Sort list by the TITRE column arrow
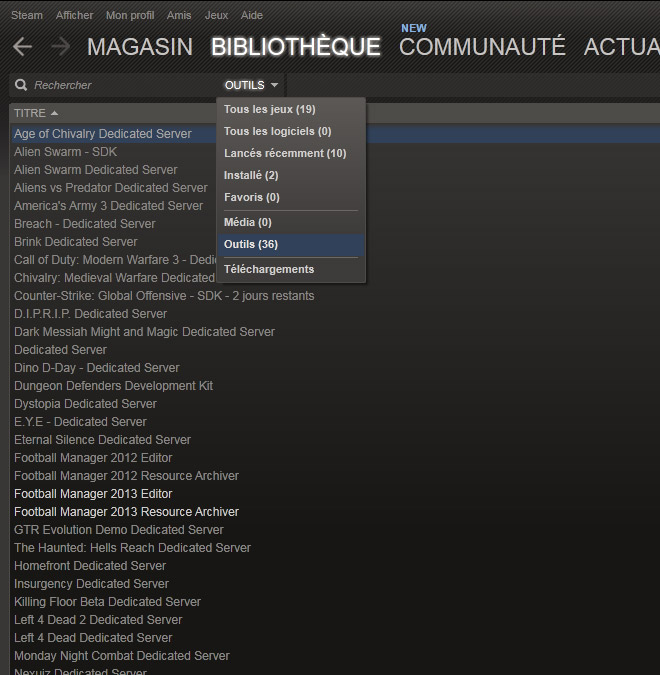The width and height of the screenshot is (660, 675). 54,113
